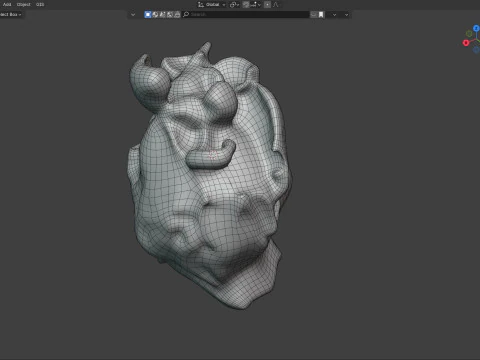Toggle proportional editing
Viewport: 480px width, 360px height.
(267, 5)
